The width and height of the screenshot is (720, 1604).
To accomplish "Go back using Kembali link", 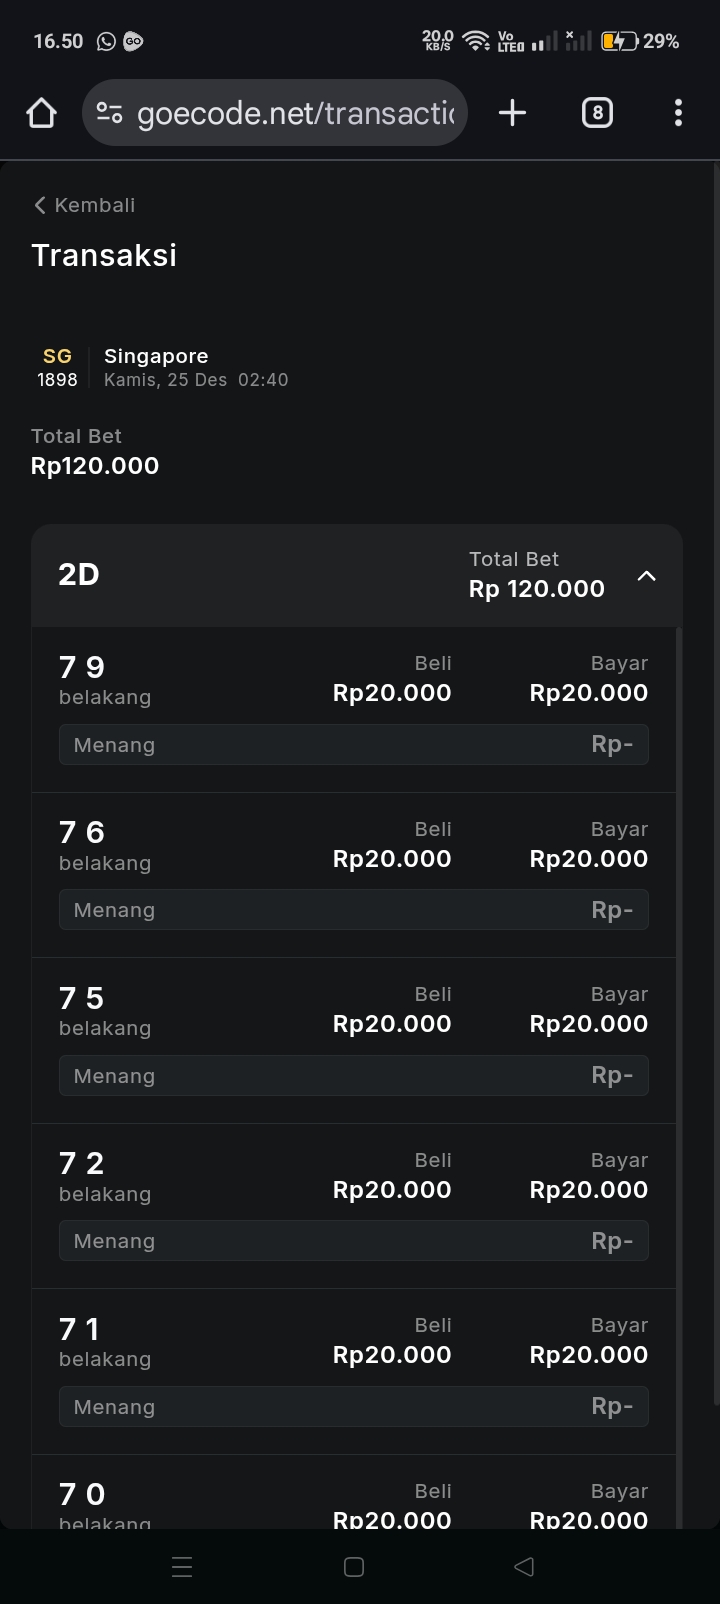I will (x=85, y=205).
